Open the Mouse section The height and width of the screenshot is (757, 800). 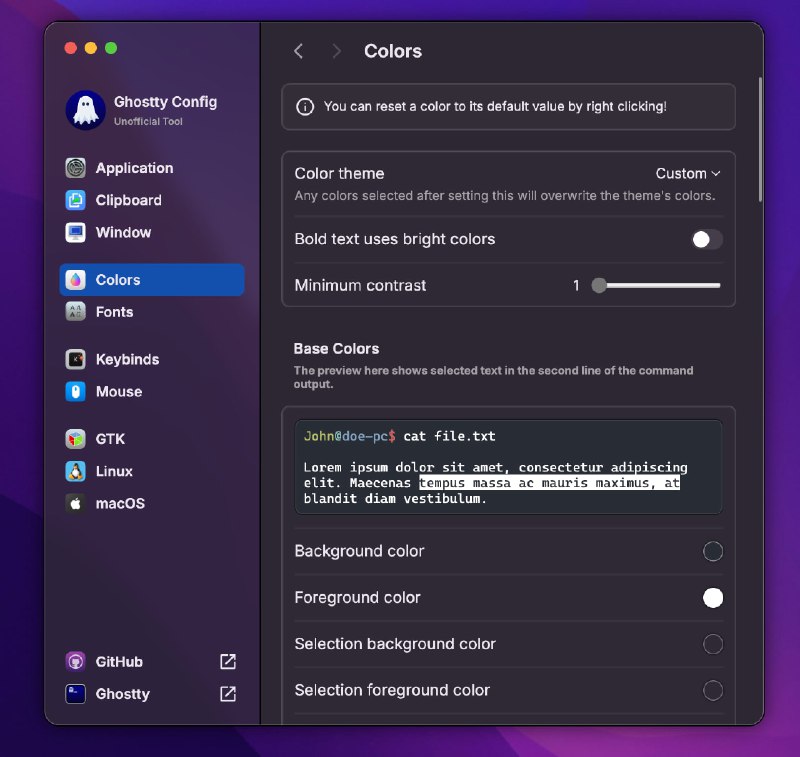tap(119, 391)
